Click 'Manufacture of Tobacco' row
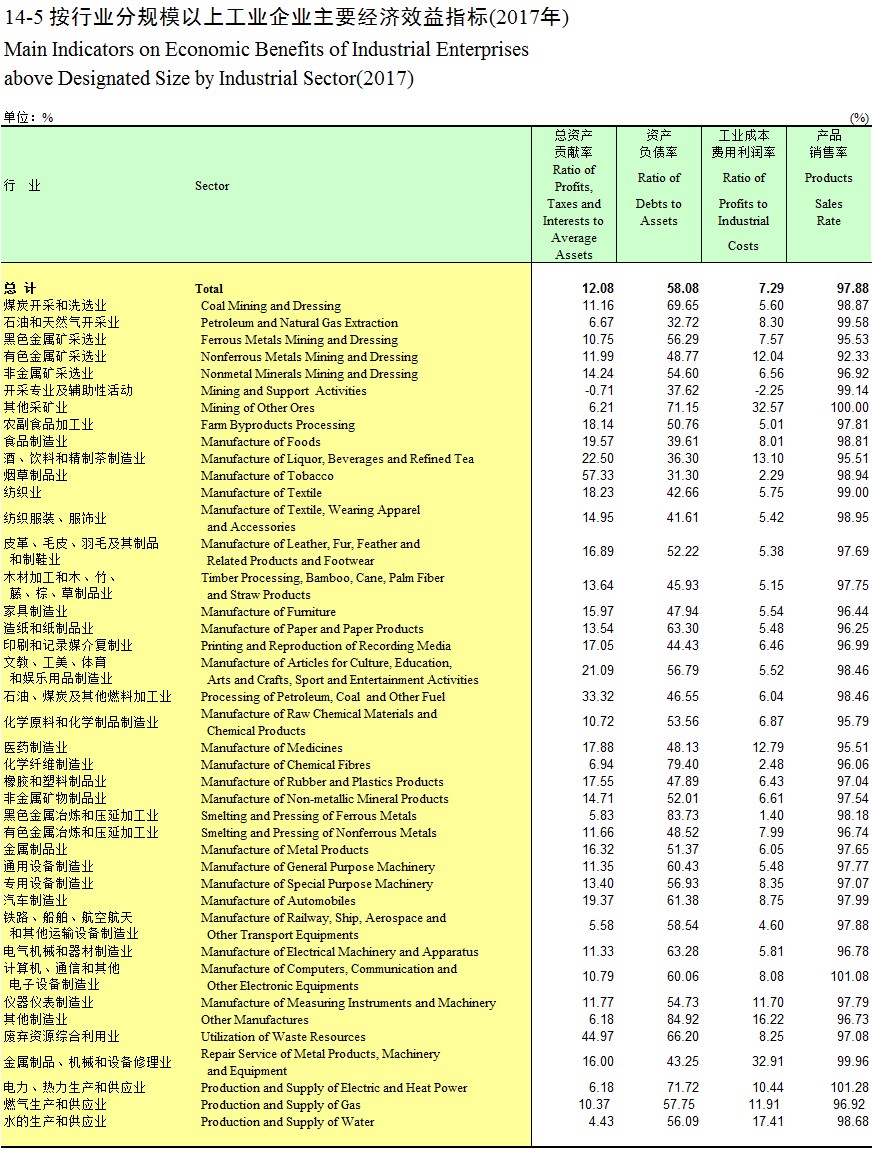The image size is (872, 1165). [267, 476]
